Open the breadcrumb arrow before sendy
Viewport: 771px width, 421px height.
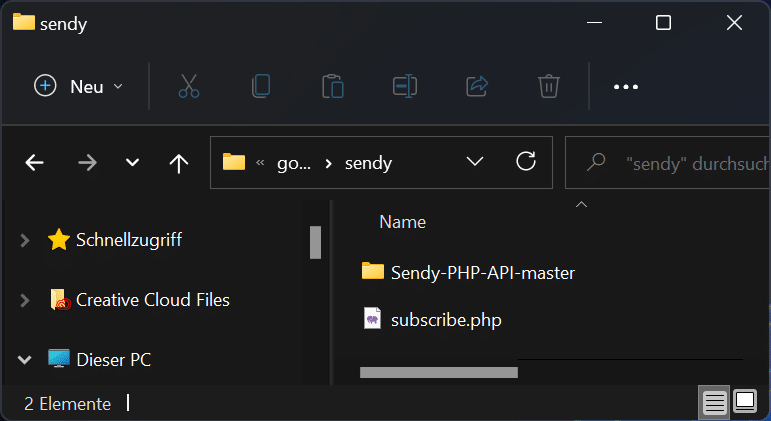coord(328,164)
